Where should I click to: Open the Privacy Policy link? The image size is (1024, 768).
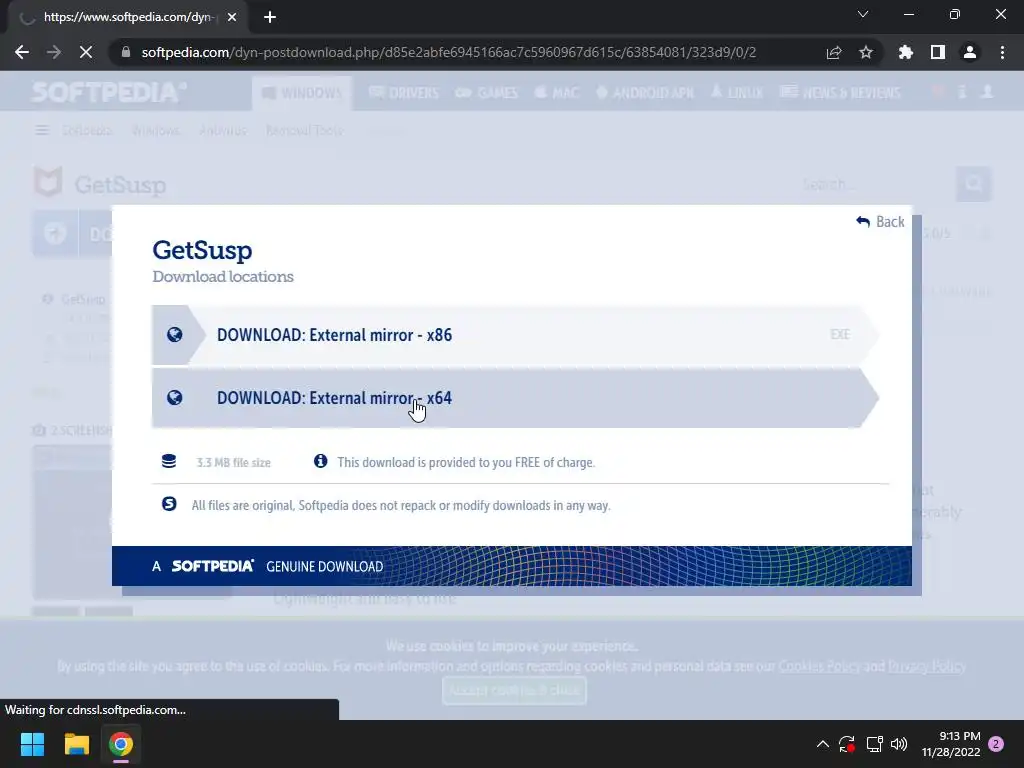tap(927, 666)
